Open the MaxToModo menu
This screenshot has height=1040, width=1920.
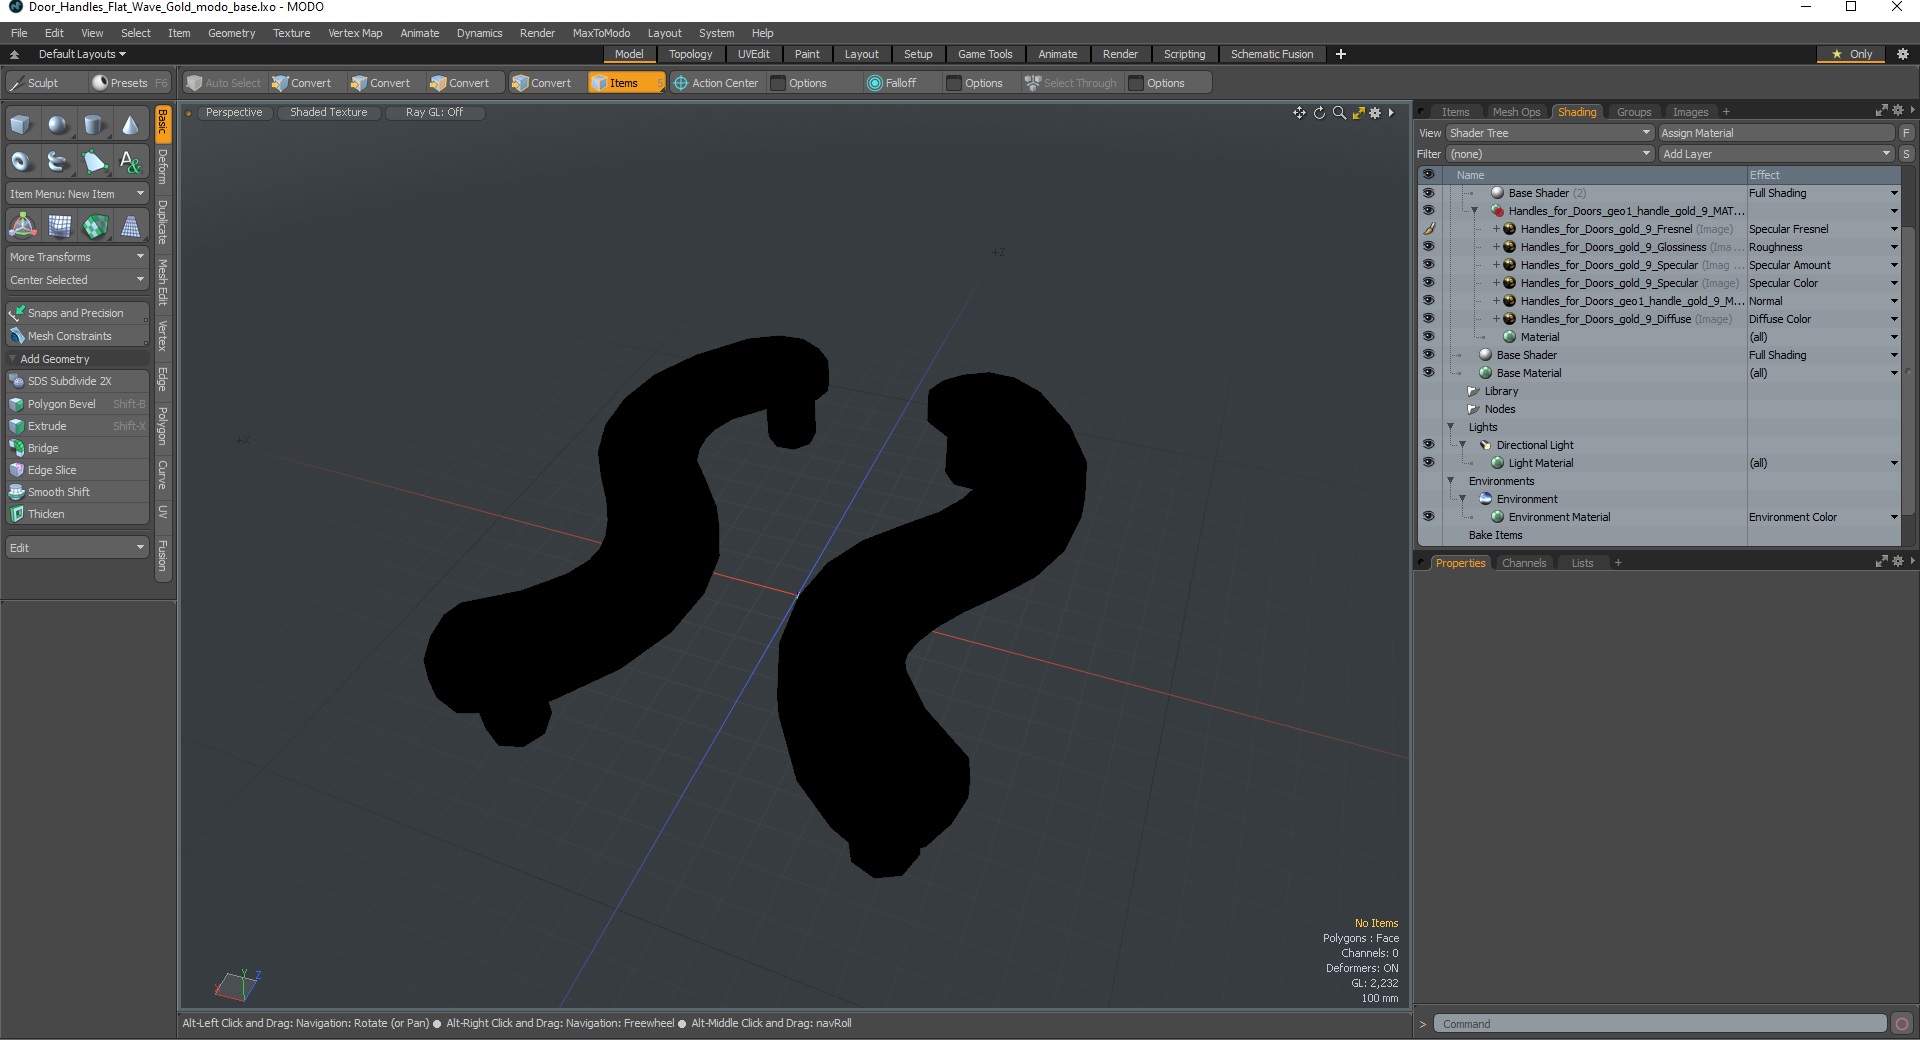click(601, 33)
